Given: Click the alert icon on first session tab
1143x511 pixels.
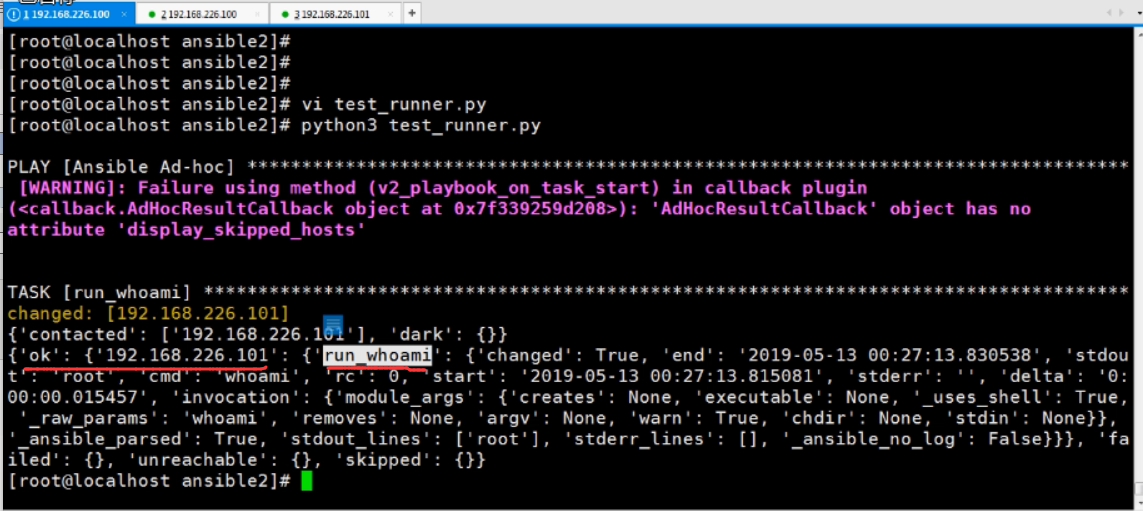Looking at the screenshot, I should pyautogui.click(x=15, y=14).
